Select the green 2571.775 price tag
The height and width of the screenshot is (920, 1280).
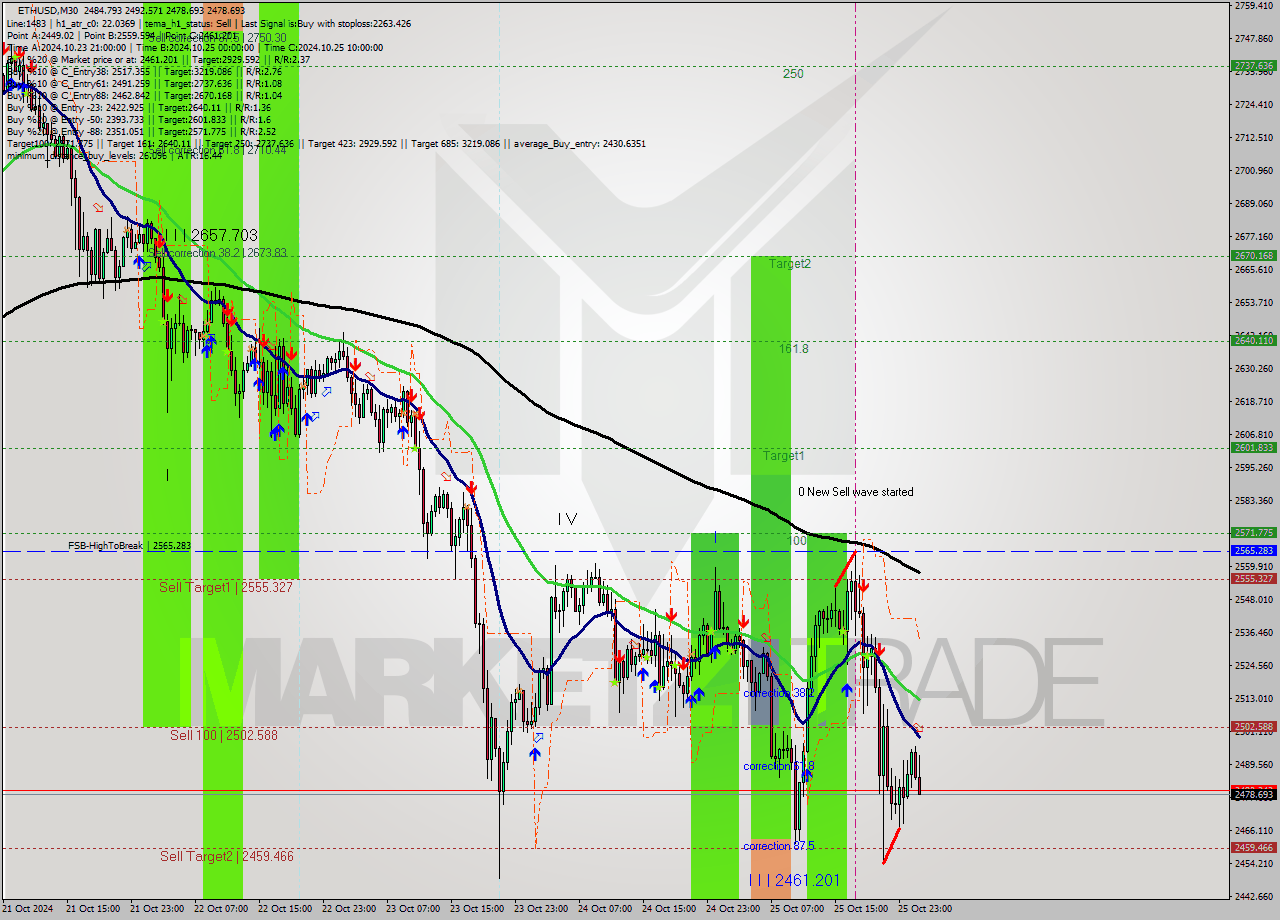pos(1254,533)
